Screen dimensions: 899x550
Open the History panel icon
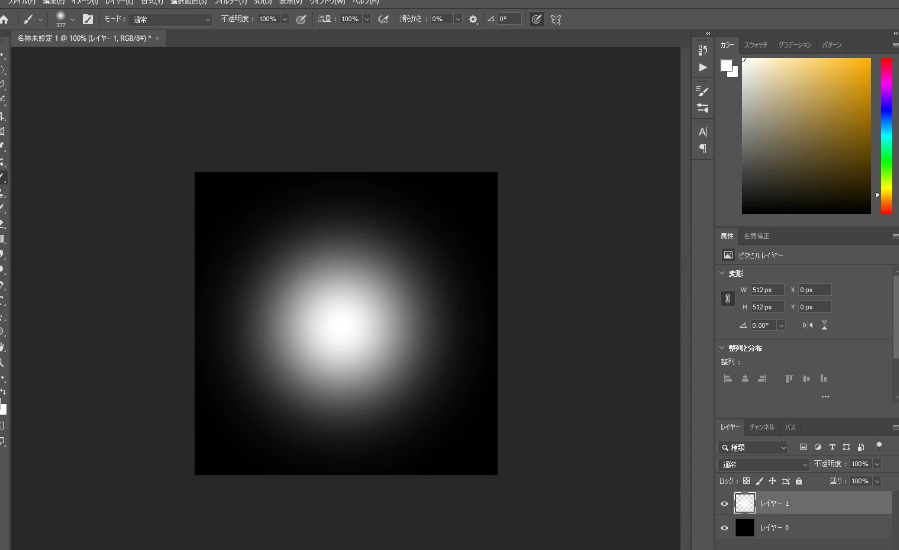pyautogui.click(x=703, y=50)
